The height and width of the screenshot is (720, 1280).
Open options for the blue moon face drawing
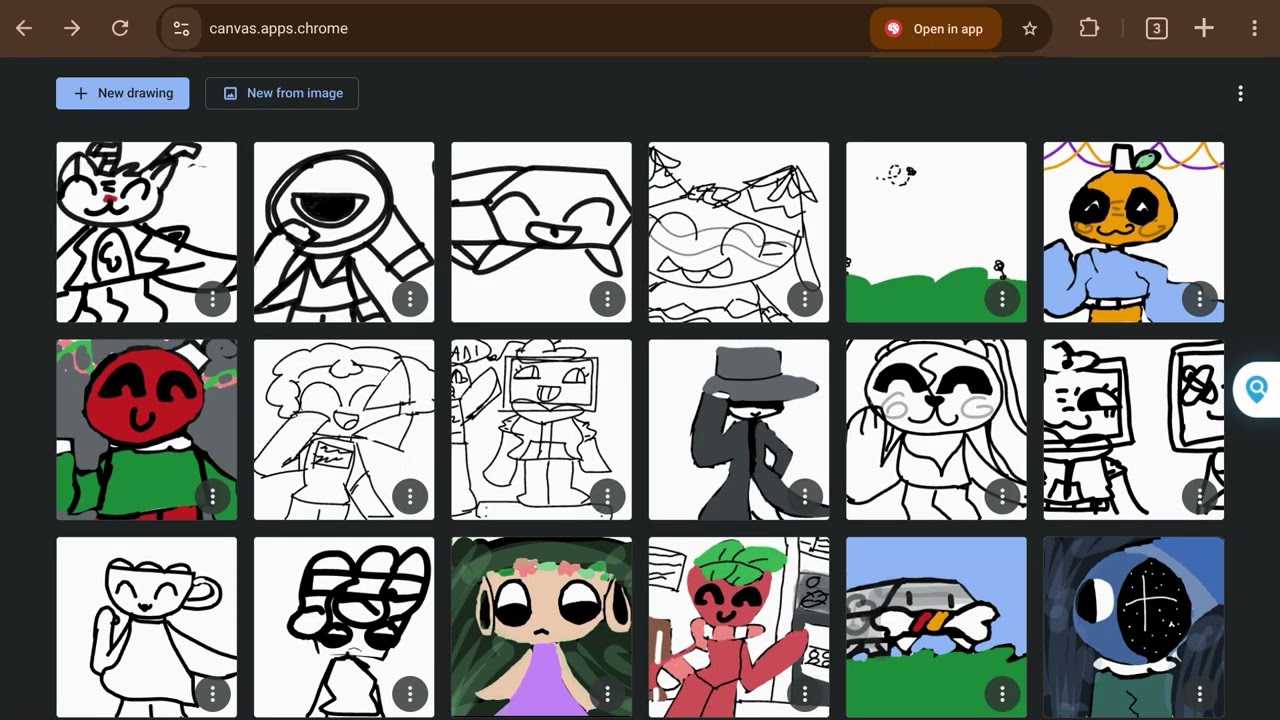pos(1199,693)
